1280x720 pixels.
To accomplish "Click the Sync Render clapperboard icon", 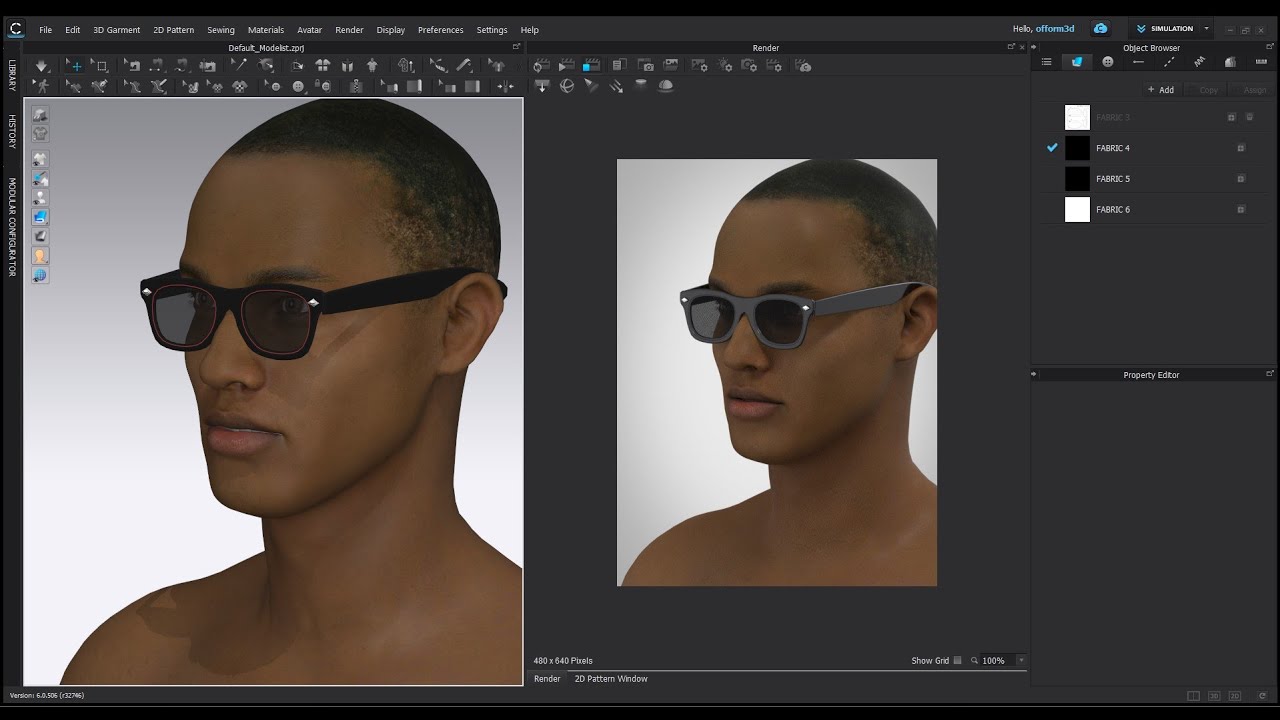I will (540, 66).
